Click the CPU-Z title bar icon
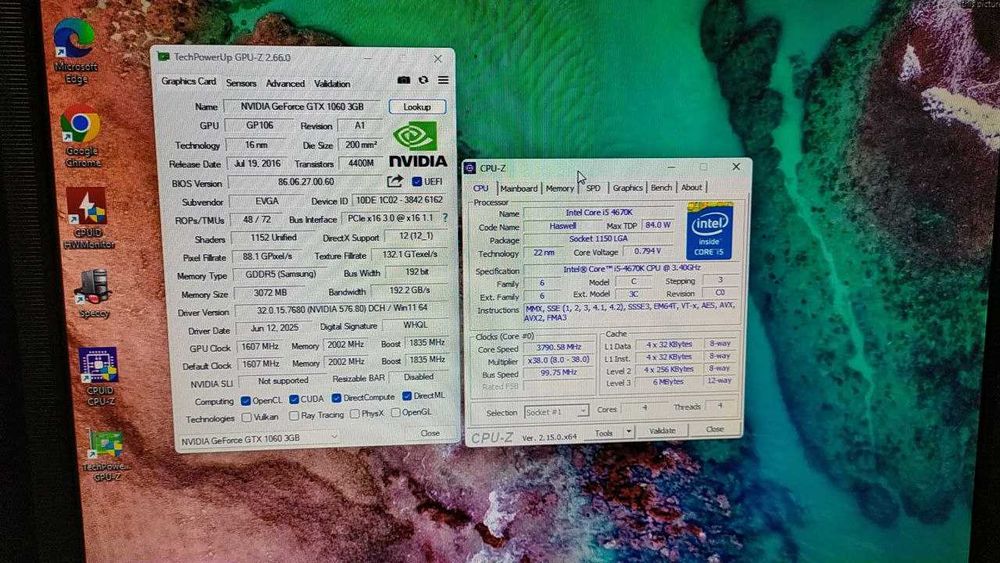1000x563 pixels. [x=470, y=168]
